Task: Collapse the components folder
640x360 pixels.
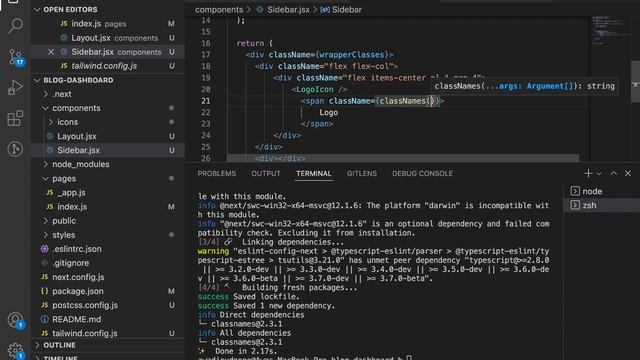Action: [x=108, y=108]
